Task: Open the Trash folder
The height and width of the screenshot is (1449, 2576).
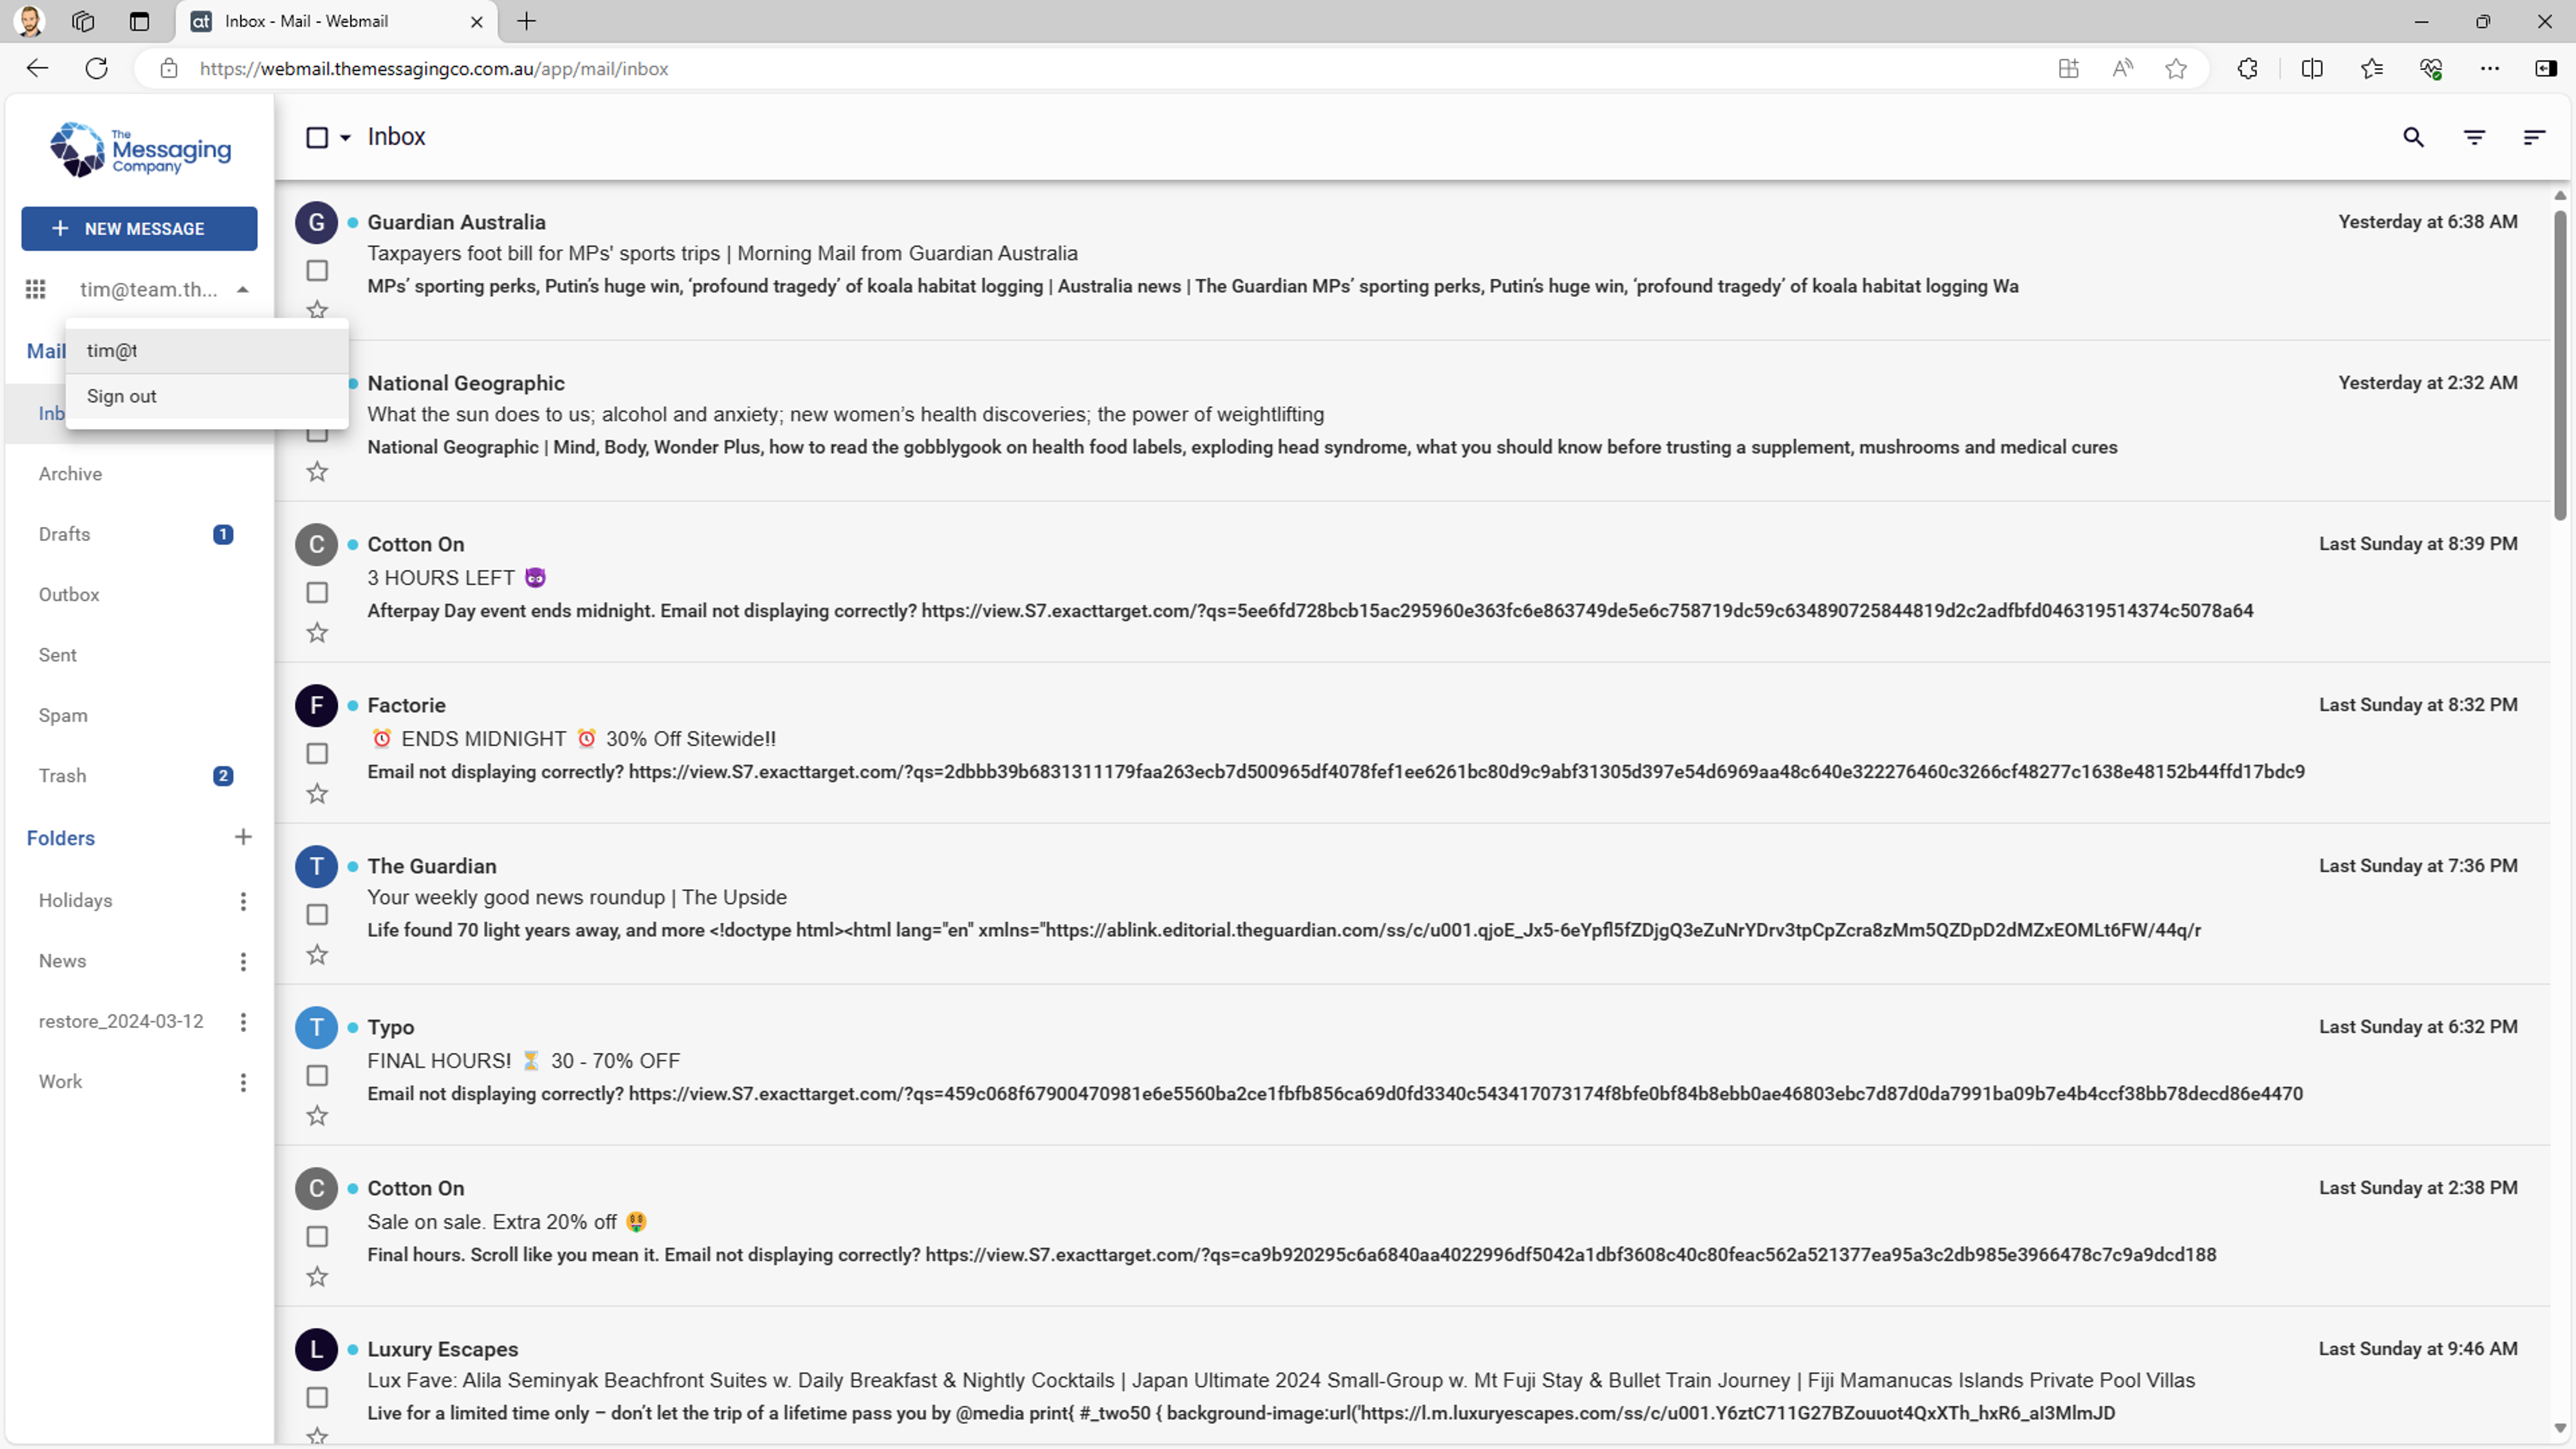Action: point(62,775)
